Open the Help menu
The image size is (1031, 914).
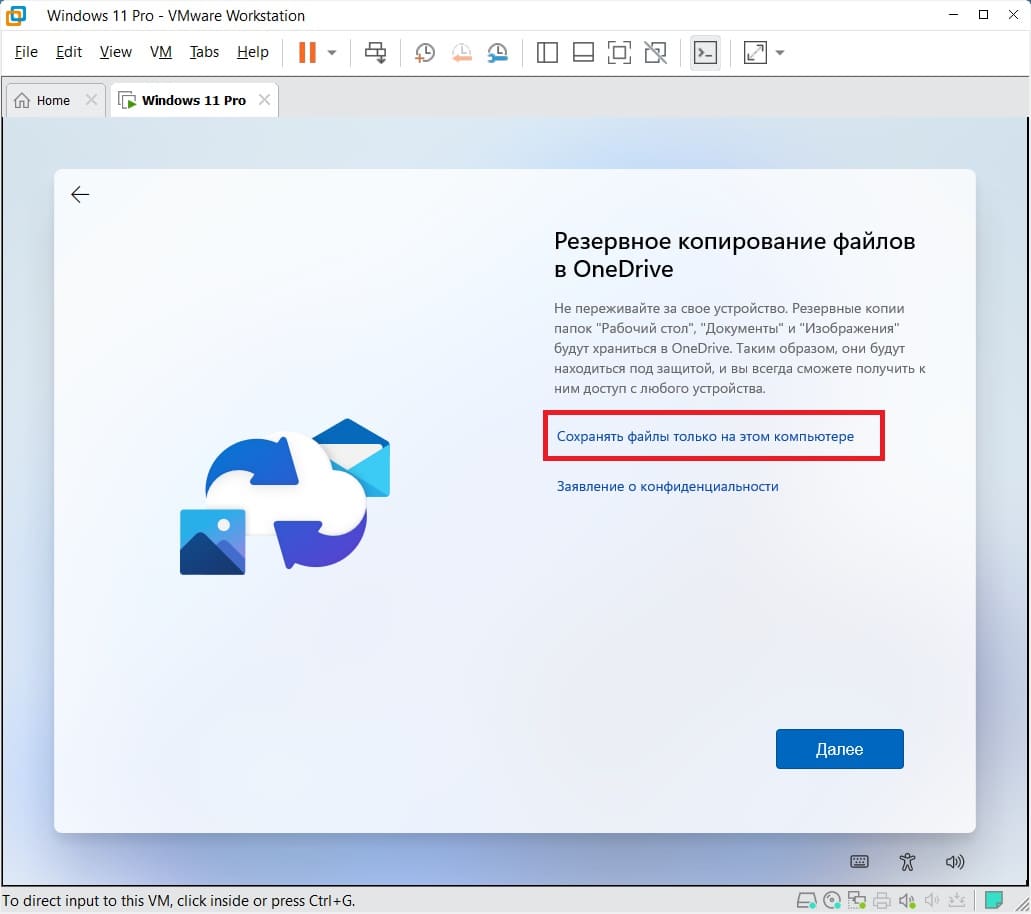[x=252, y=52]
